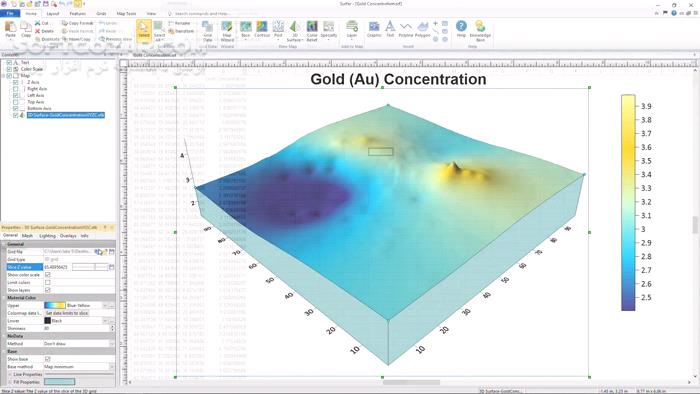
Task: Click Copy Format in the ribbon
Action: [78, 23]
